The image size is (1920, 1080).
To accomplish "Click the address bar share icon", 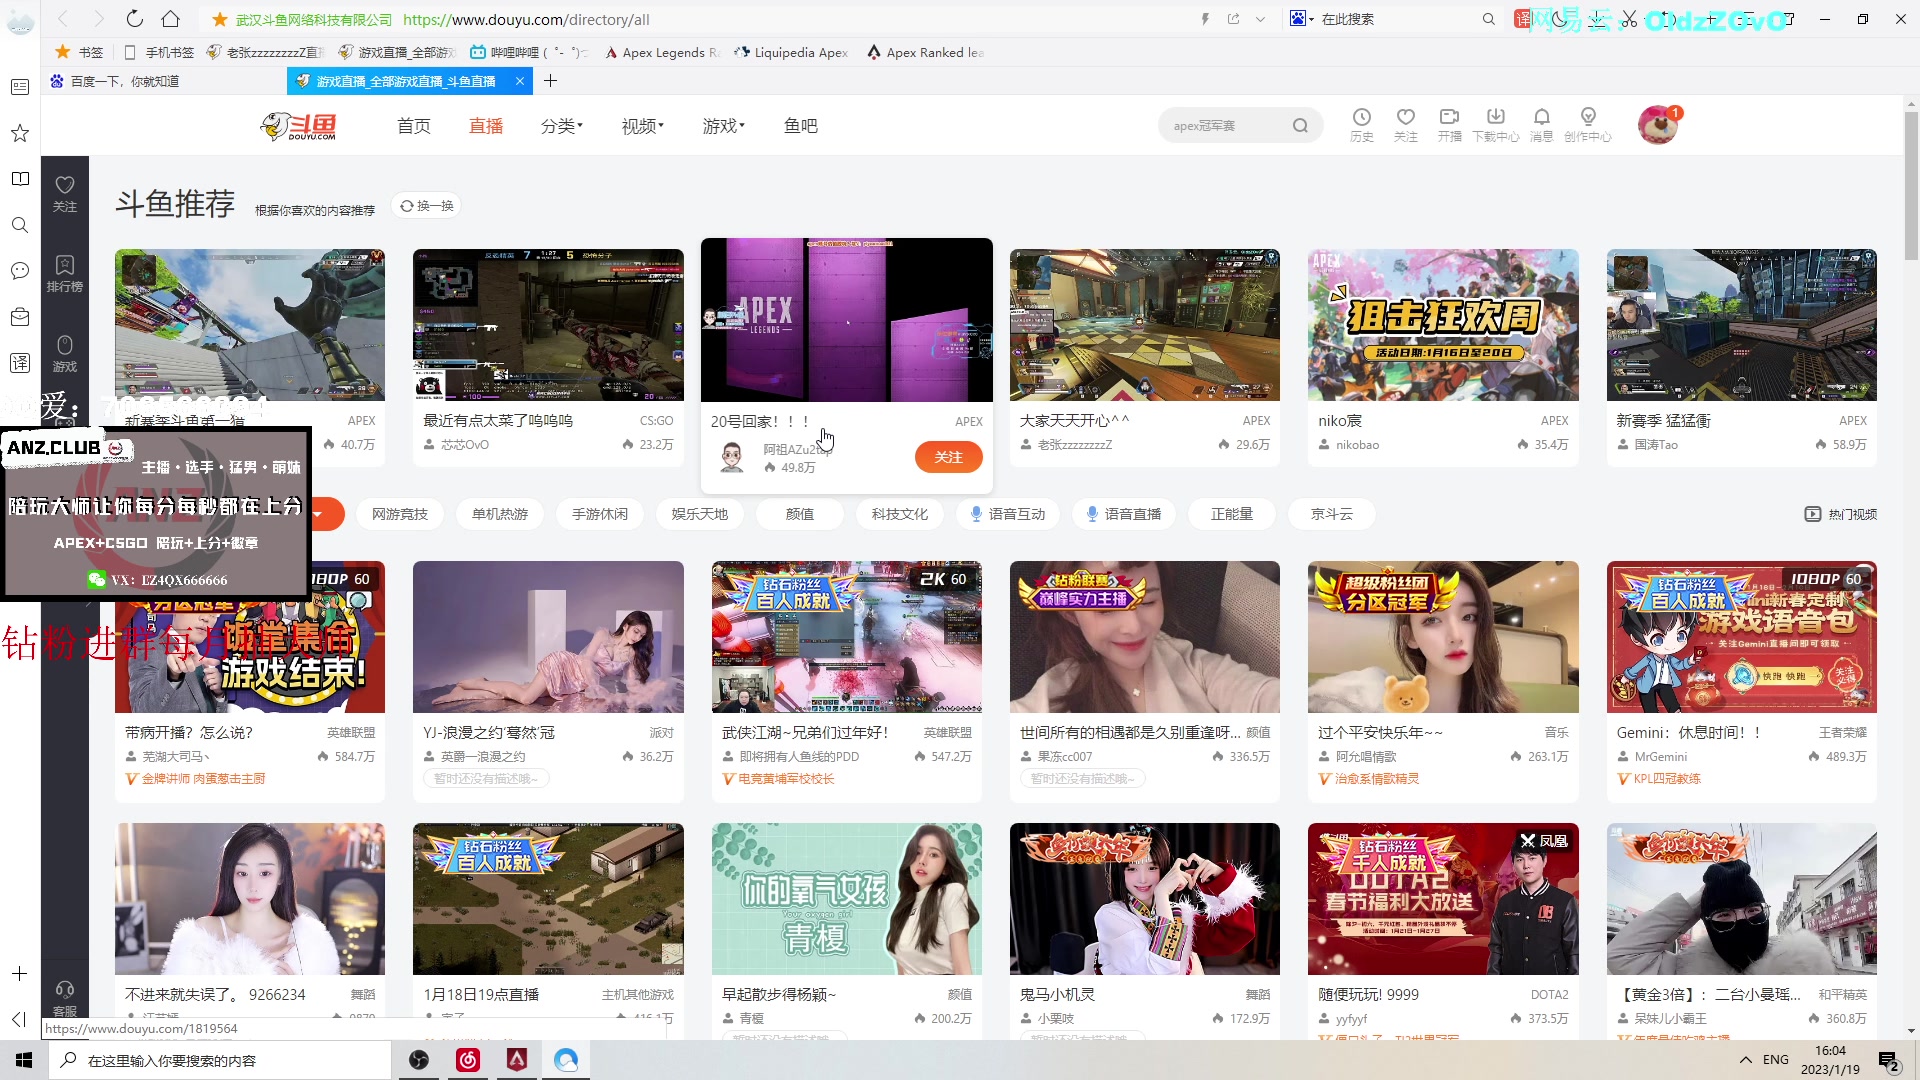I will pyautogui.click(x=1233, y=19).
